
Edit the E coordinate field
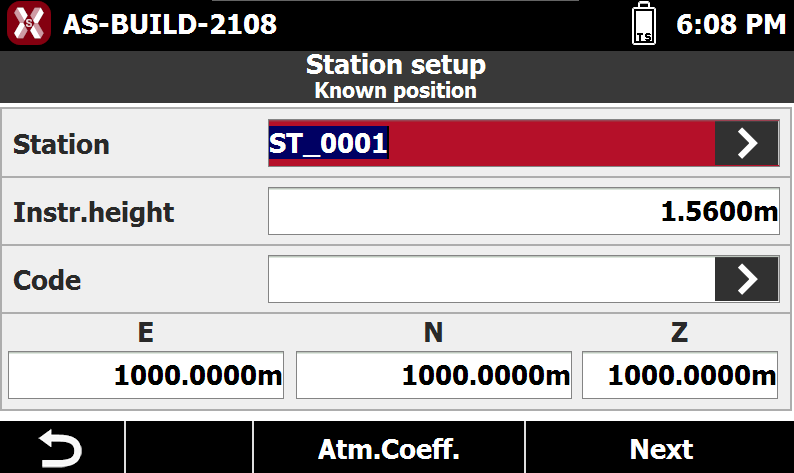click(146, 375)
